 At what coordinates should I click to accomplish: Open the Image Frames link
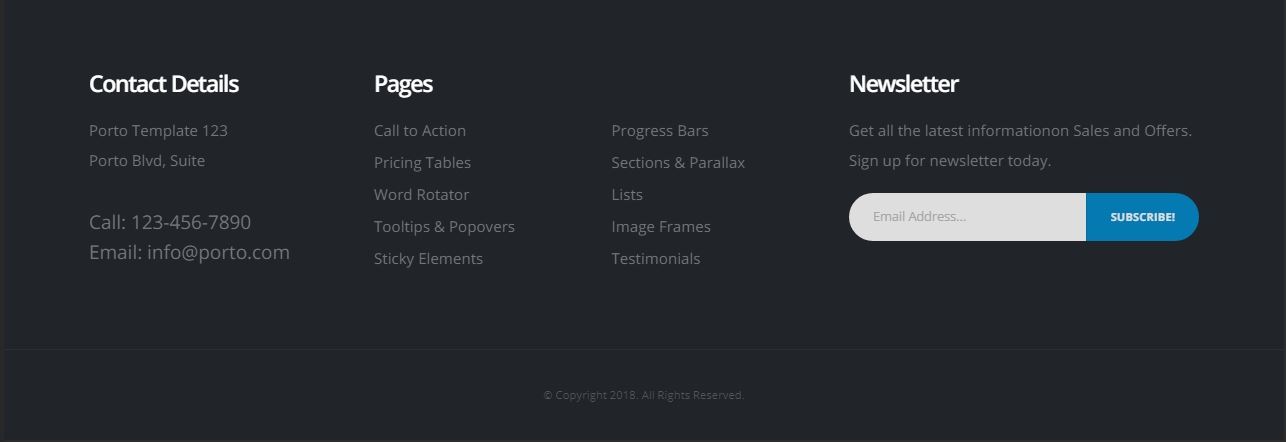[x=661, y=227]
